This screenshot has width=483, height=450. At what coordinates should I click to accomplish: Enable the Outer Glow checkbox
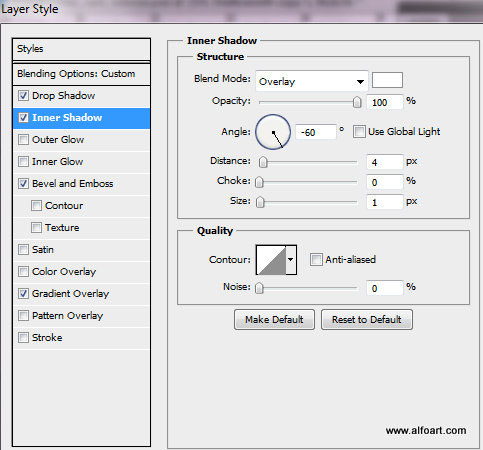23,140
